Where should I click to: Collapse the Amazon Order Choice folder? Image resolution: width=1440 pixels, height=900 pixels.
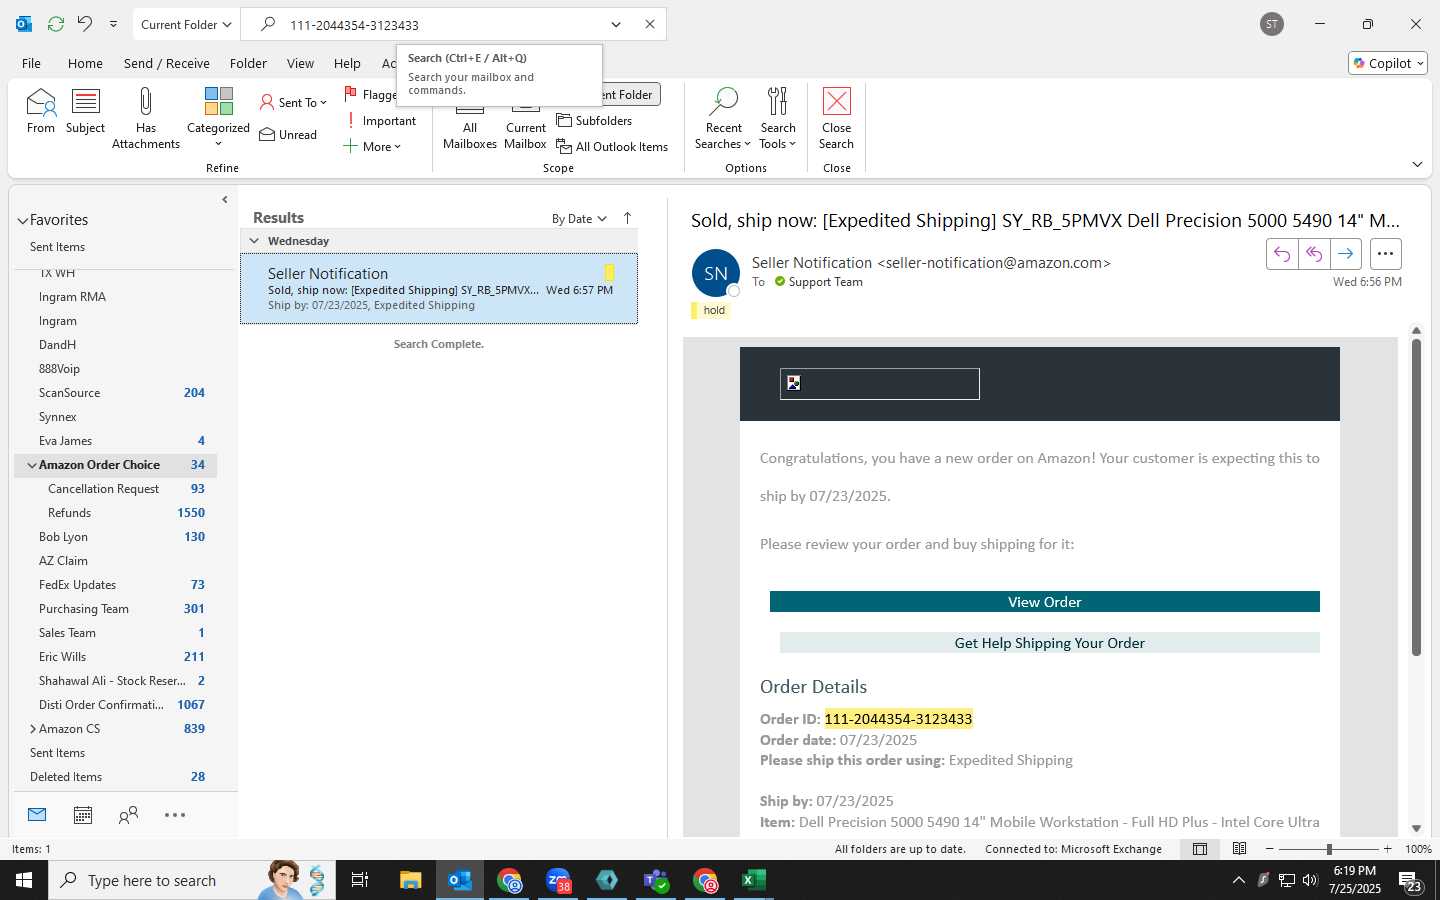(x=32, y=465)
